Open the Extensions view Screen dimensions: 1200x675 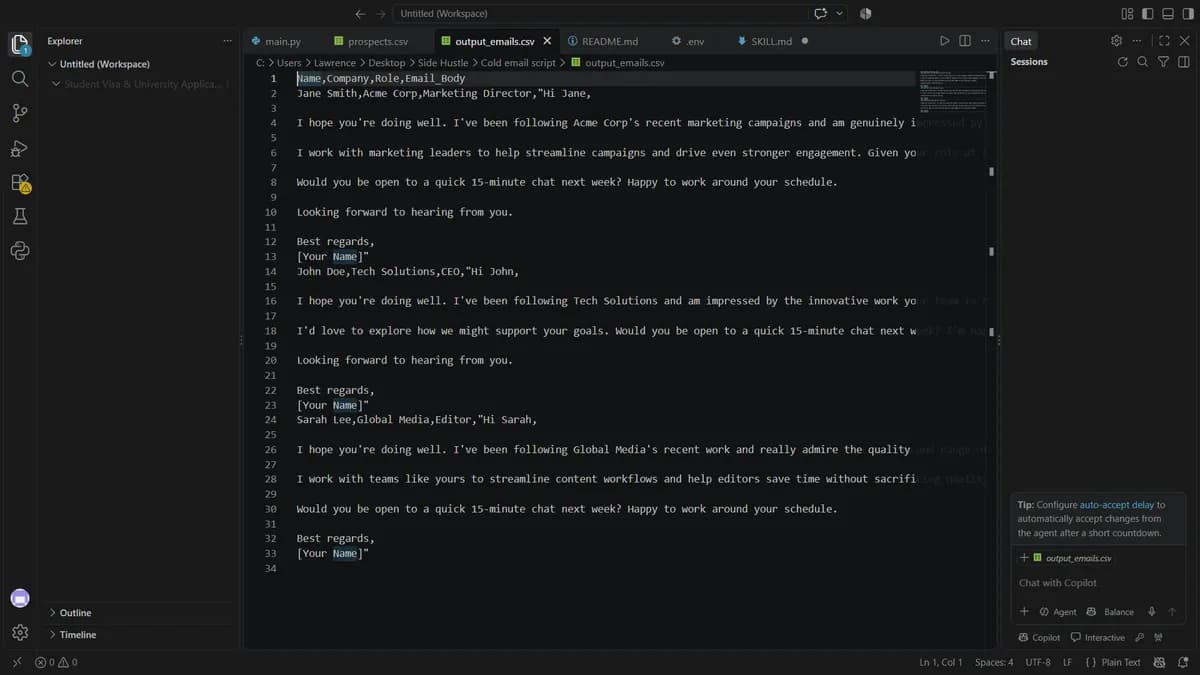coord(20,183)
